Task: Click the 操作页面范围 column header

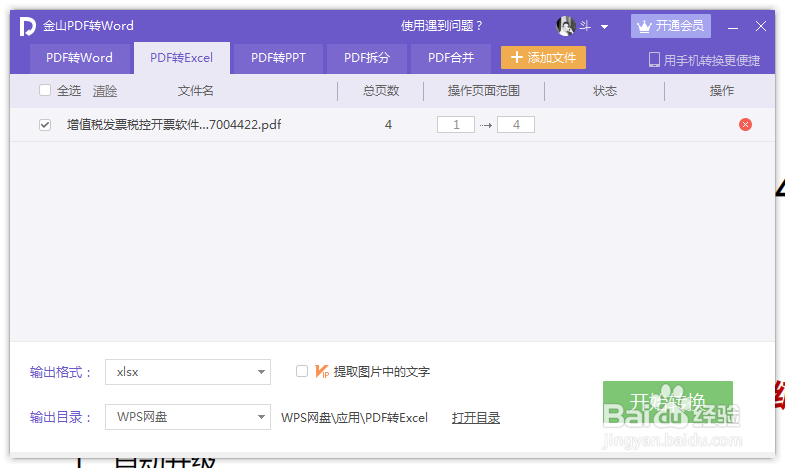Action: click(484, 91)
